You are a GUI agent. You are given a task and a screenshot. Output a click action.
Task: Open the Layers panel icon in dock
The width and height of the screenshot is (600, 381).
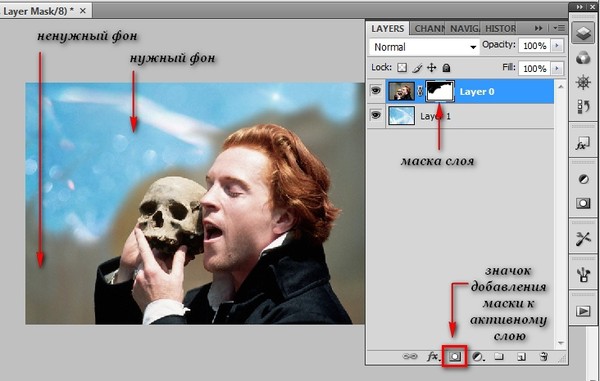[583, 33]
